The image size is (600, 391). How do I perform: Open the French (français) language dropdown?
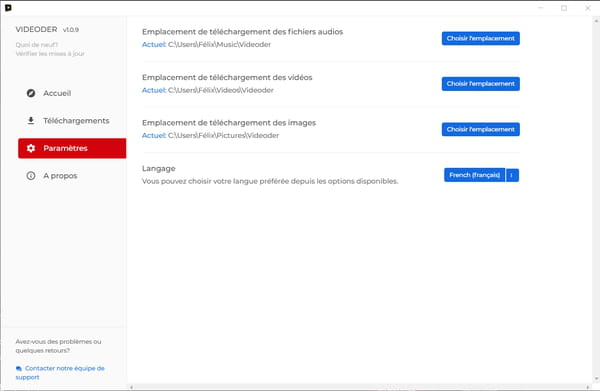pos(474,175)
